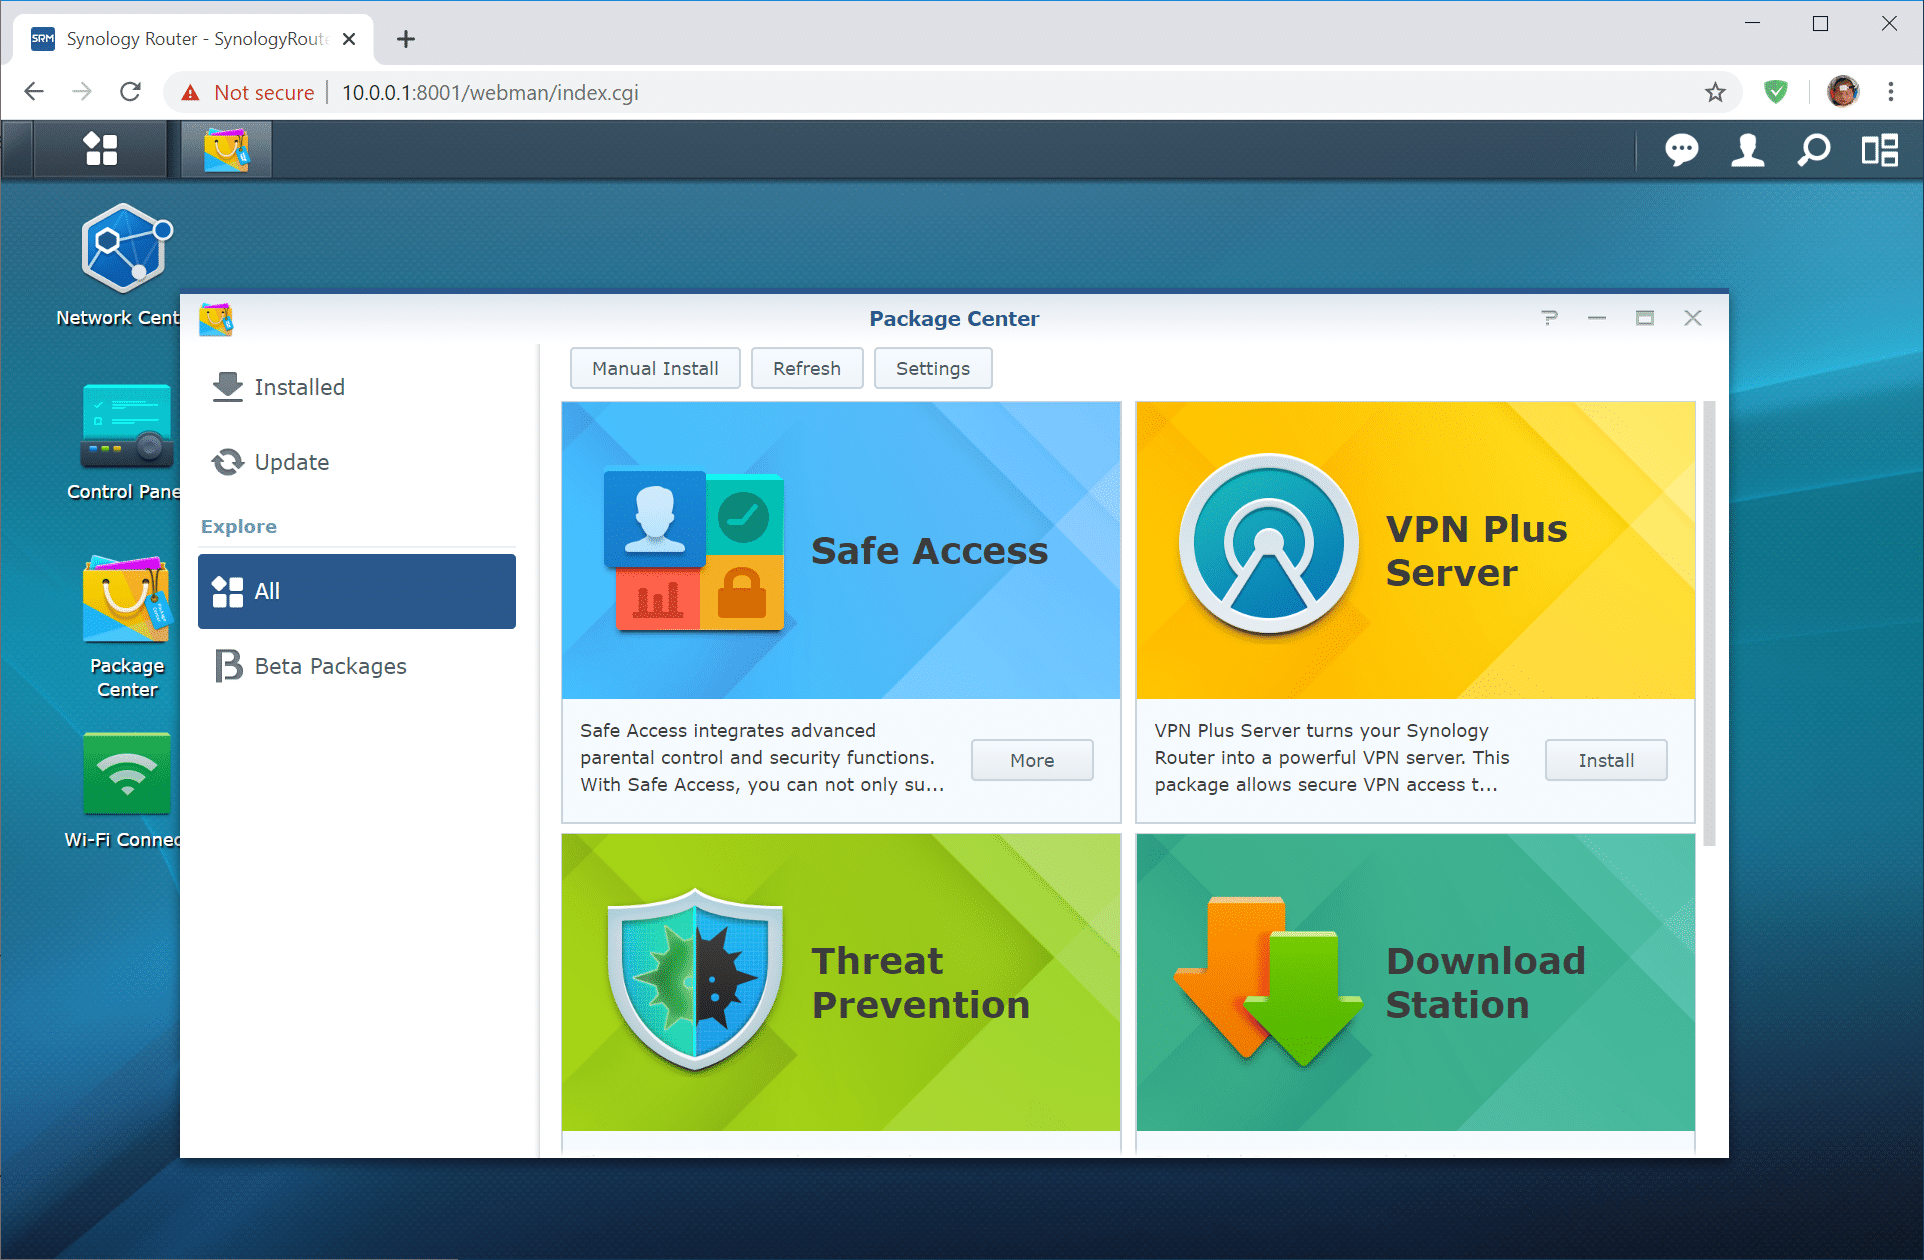Image resolution: width=1924 pixels, height=1260 pixels.
Task: Click the browser profile avatar icon
Action: click(1845, 90)
